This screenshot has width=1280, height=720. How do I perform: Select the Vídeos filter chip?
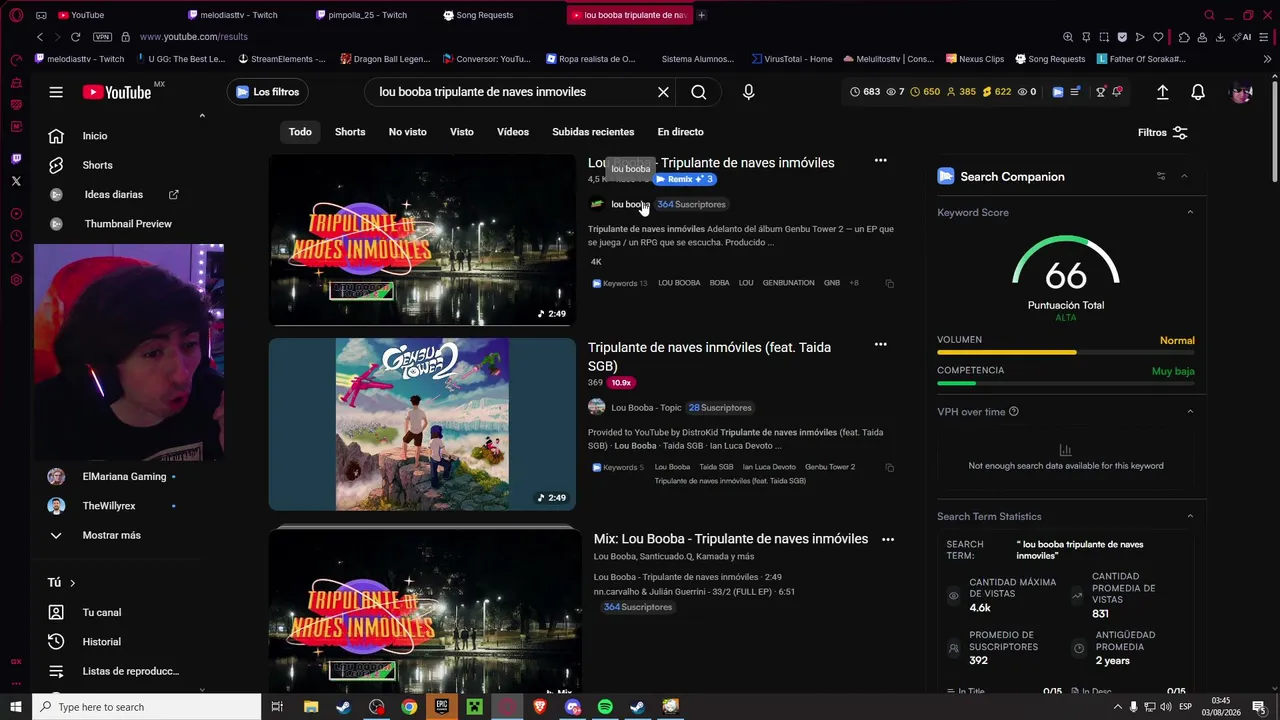point(513,132)
